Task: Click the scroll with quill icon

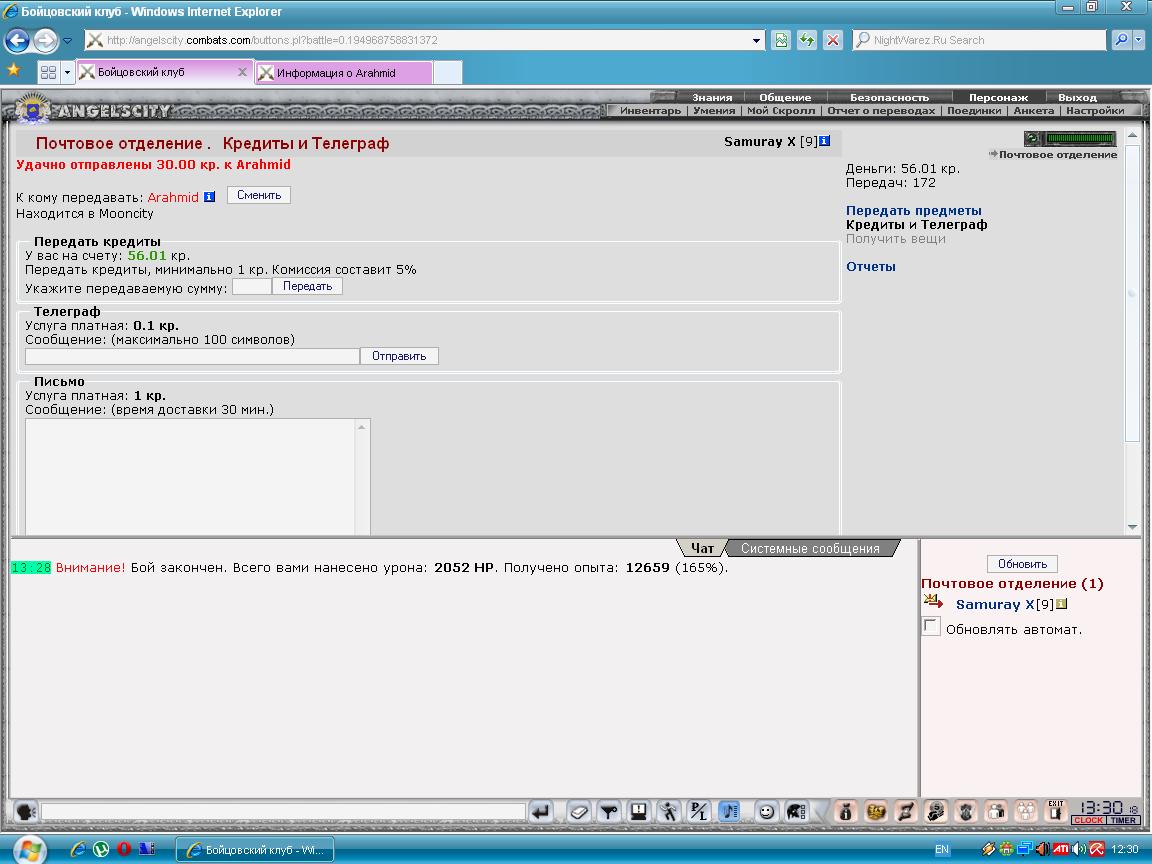Action: point(906,812)
